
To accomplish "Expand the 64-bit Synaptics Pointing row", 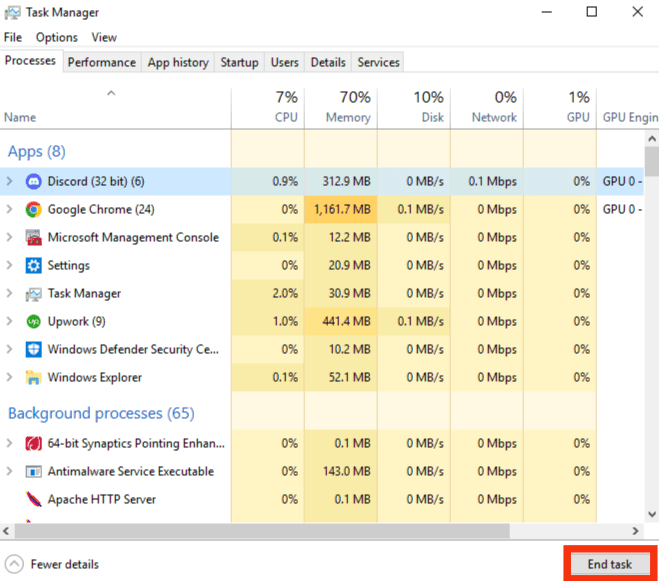I will click(9, 444).
